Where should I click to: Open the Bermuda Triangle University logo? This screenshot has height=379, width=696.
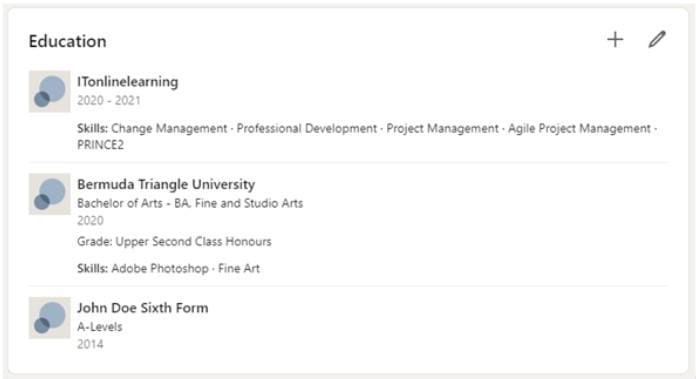click(x=49, y=194)
